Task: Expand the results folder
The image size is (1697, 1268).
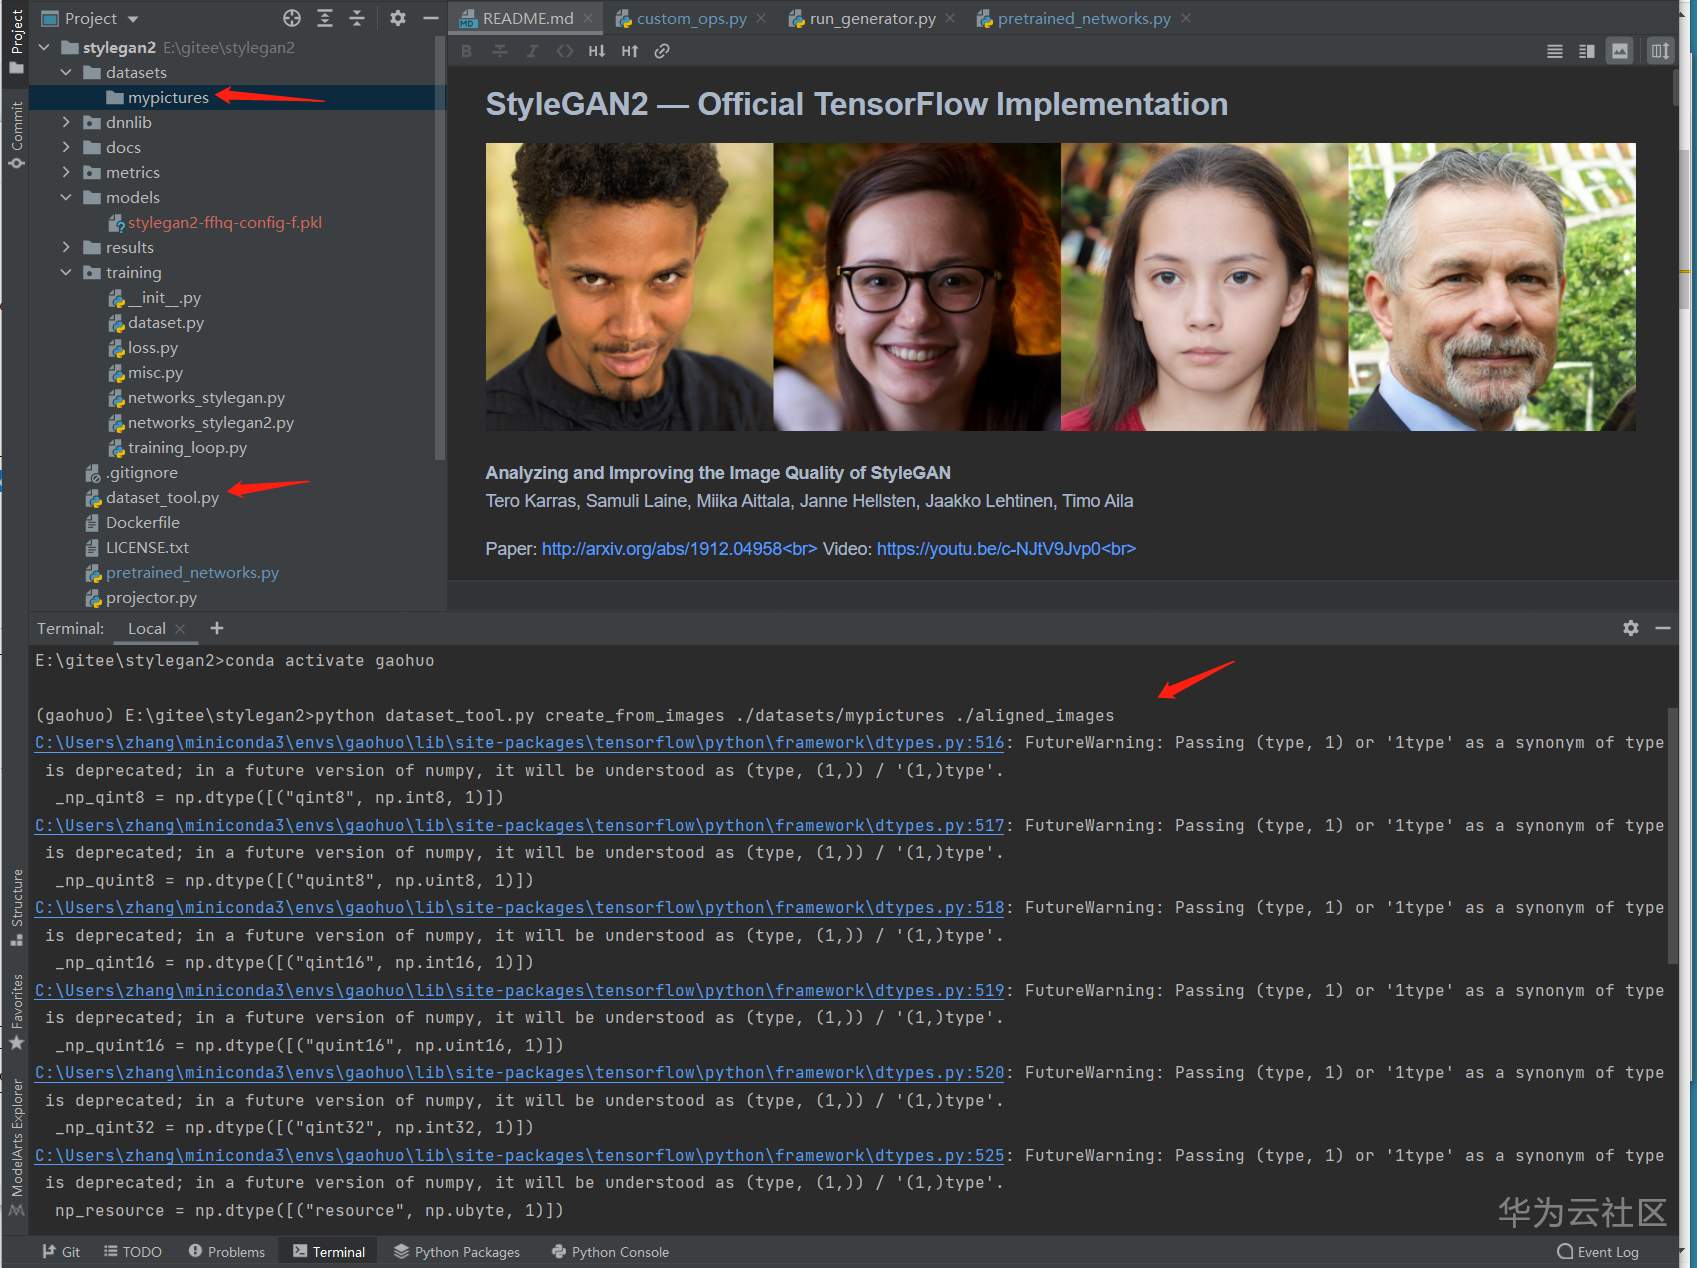Action: point(66,247)
